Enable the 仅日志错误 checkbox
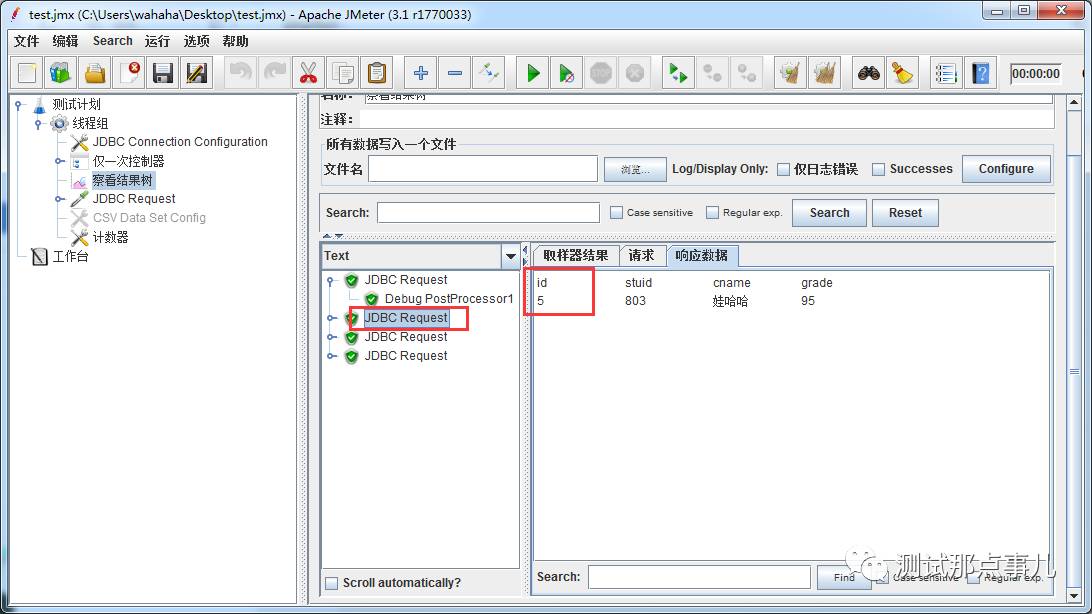 (783, 169)
